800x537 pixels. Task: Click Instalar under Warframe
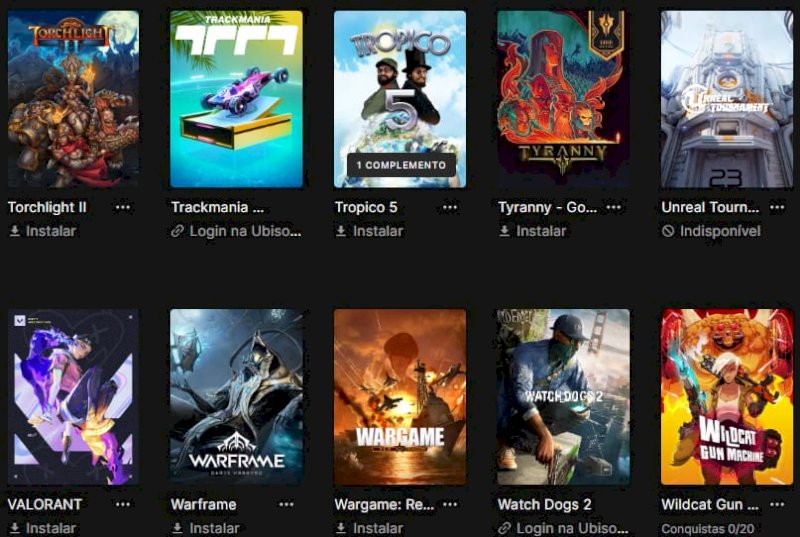tap(206, 528)
